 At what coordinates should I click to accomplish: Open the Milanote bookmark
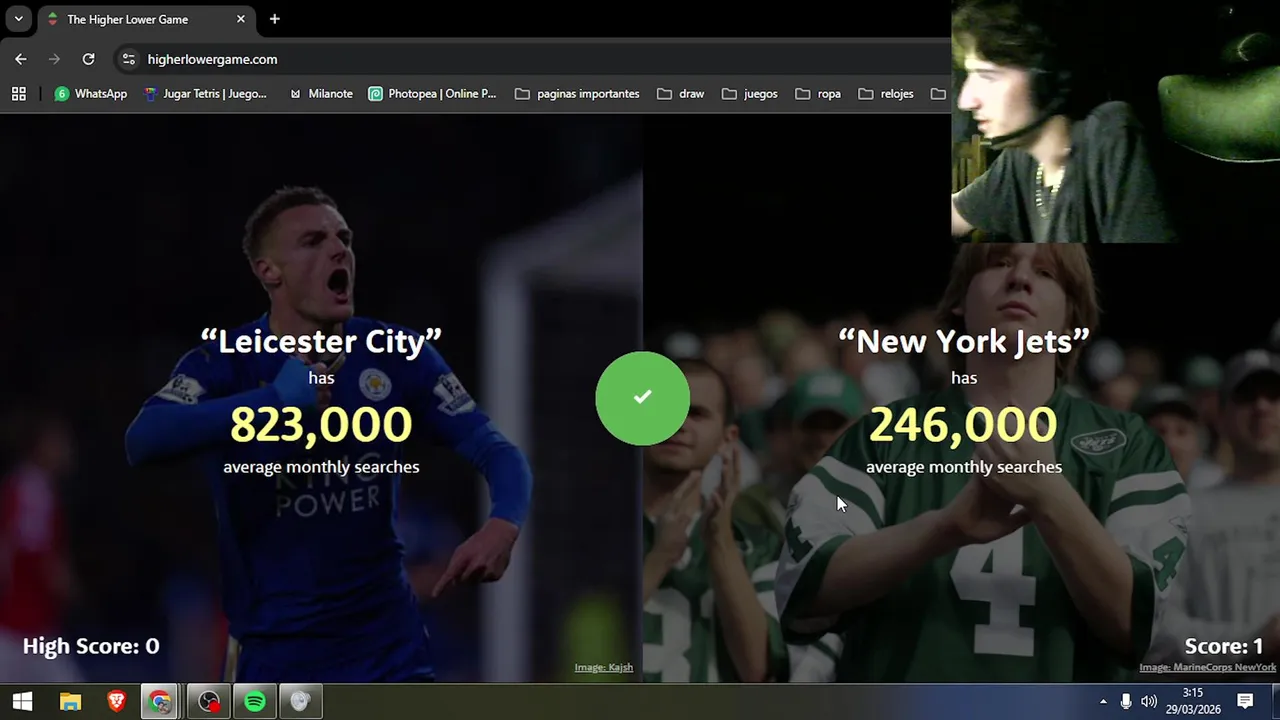tap(320, 94)
